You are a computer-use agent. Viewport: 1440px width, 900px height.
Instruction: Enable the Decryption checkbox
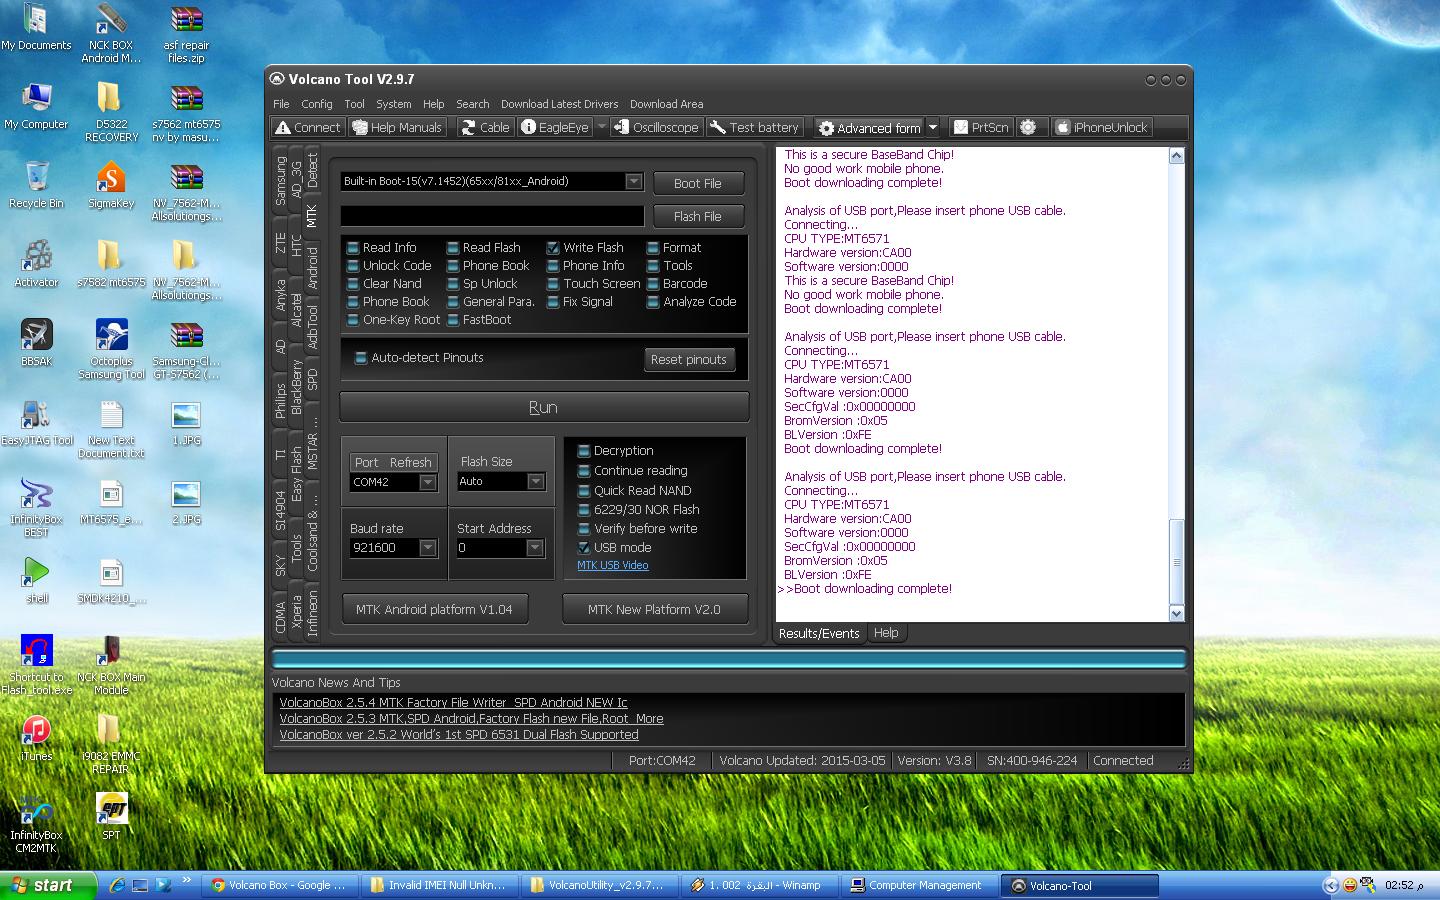click(583, 450)
